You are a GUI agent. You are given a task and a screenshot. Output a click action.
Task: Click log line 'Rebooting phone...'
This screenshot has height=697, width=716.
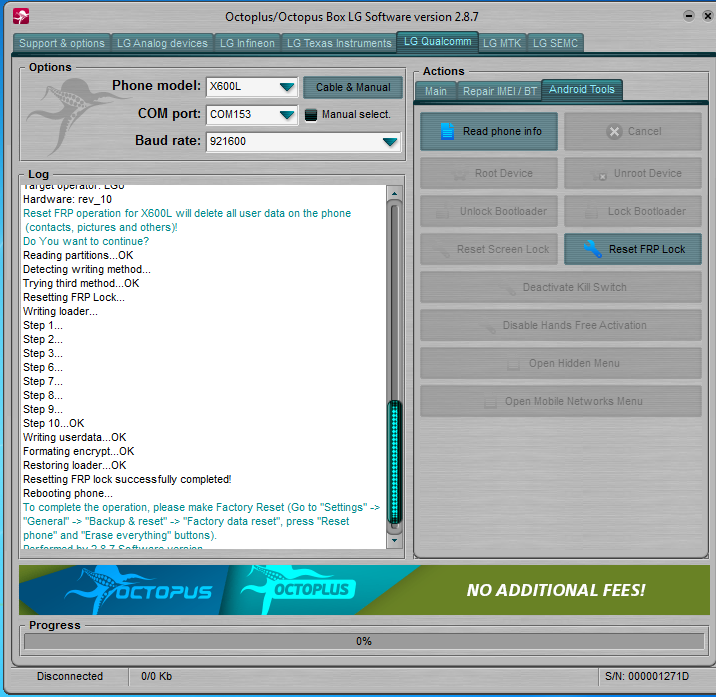[68, 494]
